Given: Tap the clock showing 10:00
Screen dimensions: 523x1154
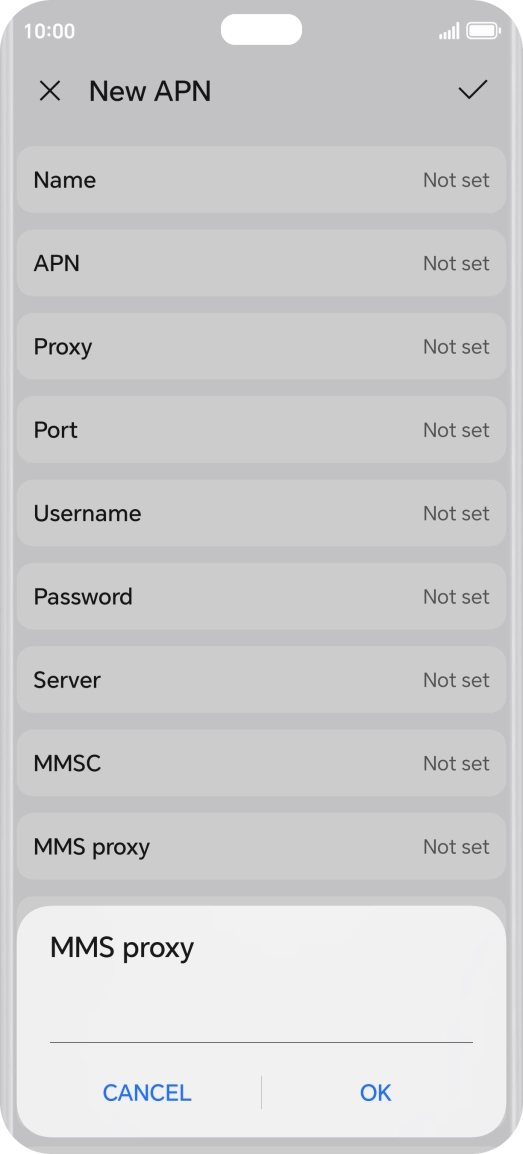Looking at the screenshot, I should [x=49, y=31].
